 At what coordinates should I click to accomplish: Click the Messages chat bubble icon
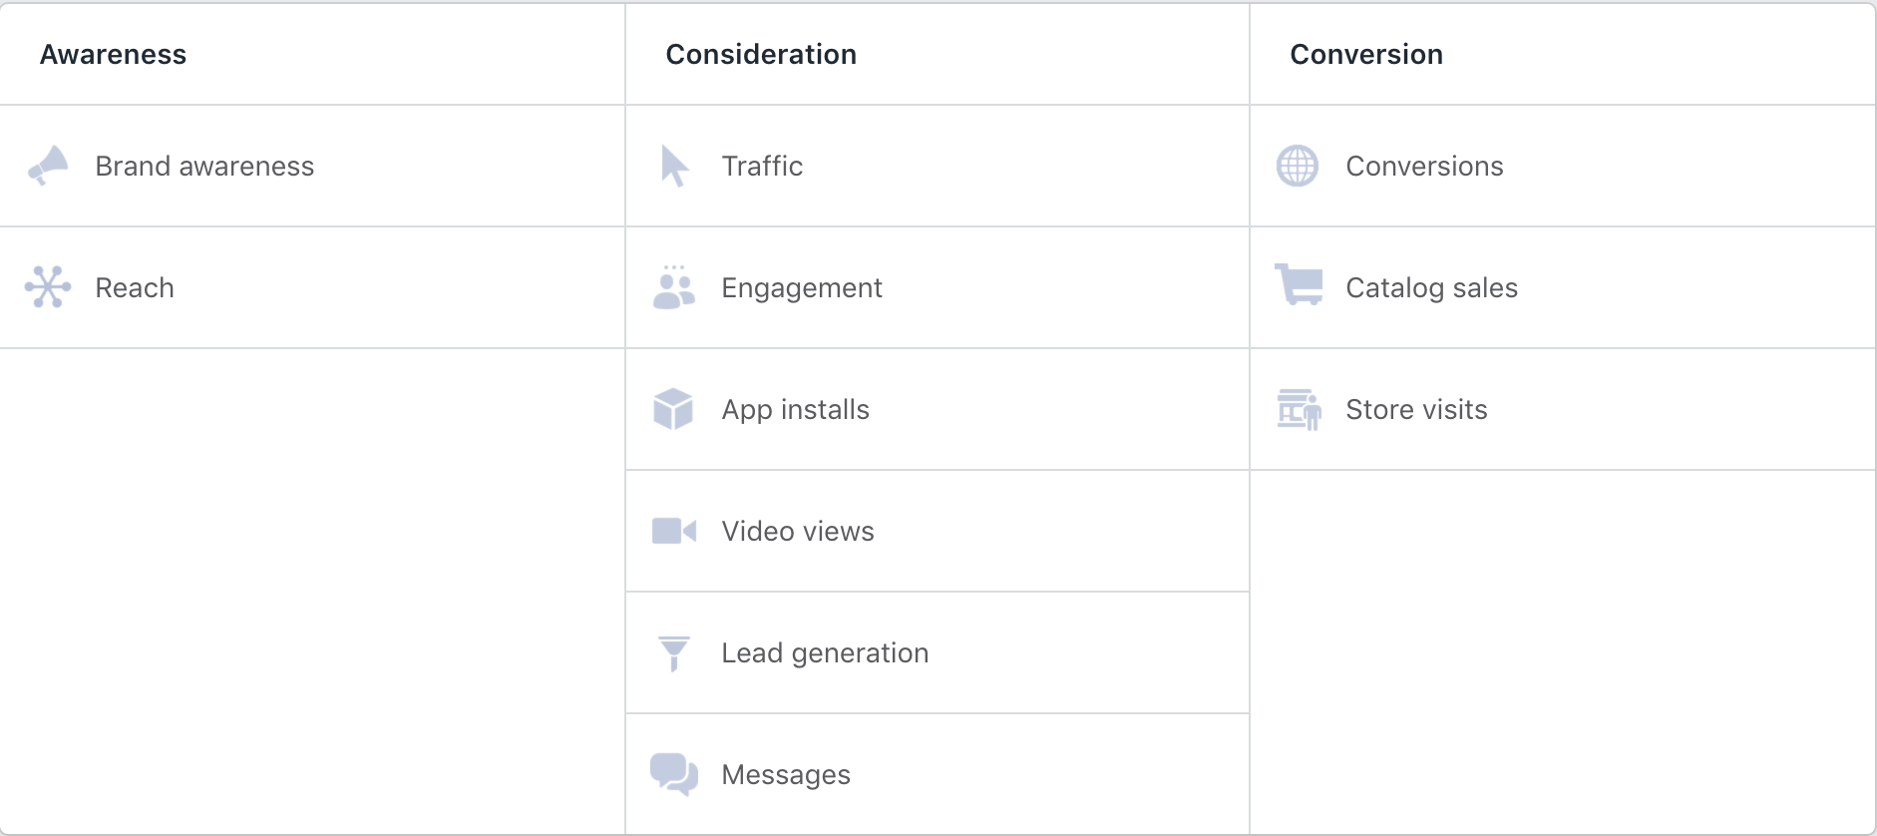coord(674,774)
